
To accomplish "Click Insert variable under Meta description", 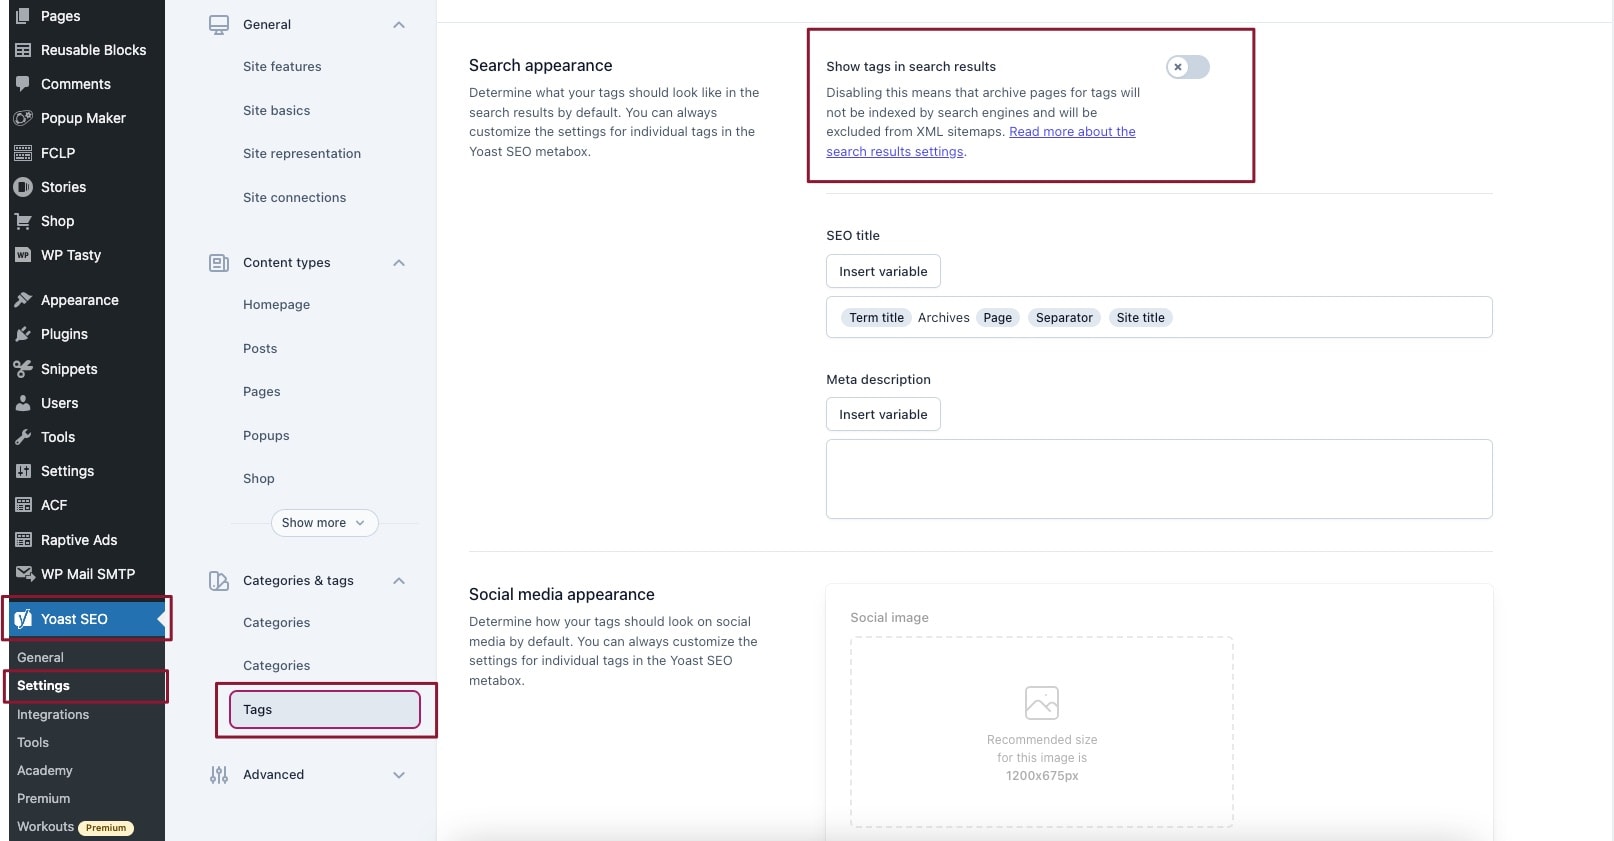I will (883, 414).
